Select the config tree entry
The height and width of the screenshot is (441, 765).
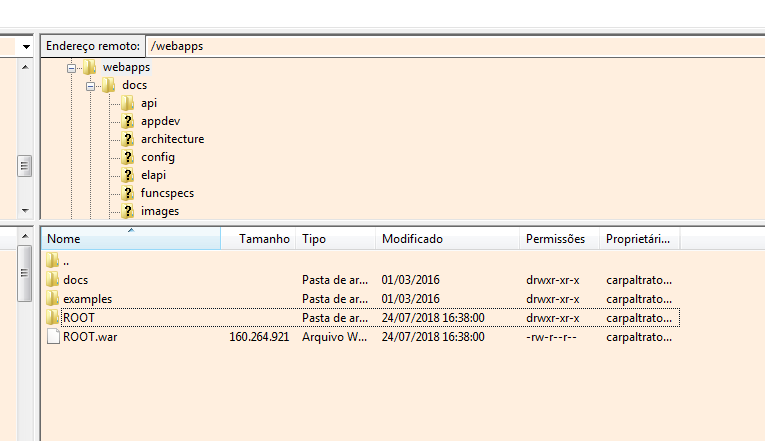(158, 158)
